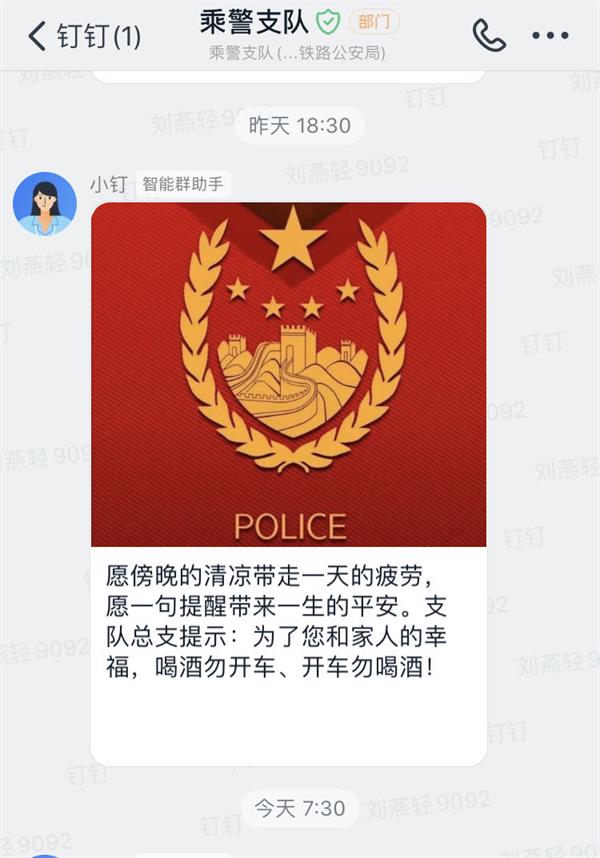The height and width of the screenshot is (858, 600).
Task: Tap the group subtitle 乘警支队(...铁路公安局)
Action: pyautogui.click(x=298, y=53)
